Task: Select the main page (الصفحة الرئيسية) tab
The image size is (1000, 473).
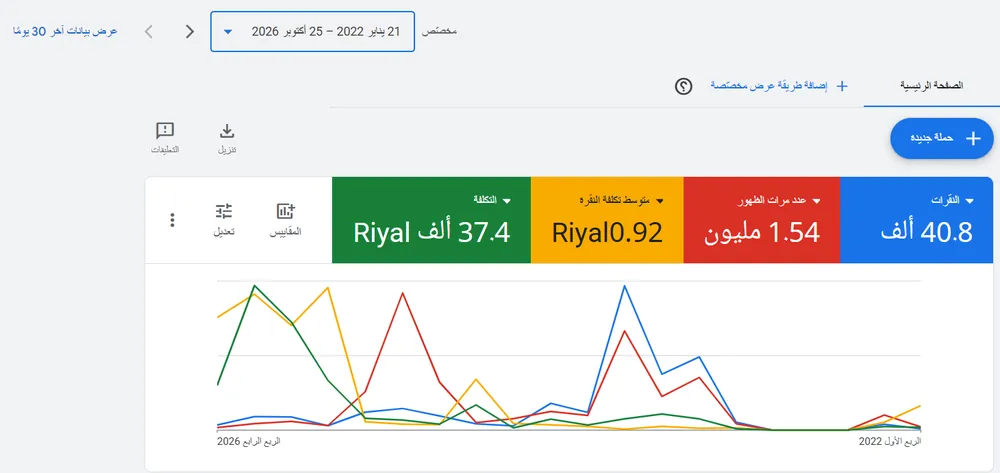Action: (931, 85)
